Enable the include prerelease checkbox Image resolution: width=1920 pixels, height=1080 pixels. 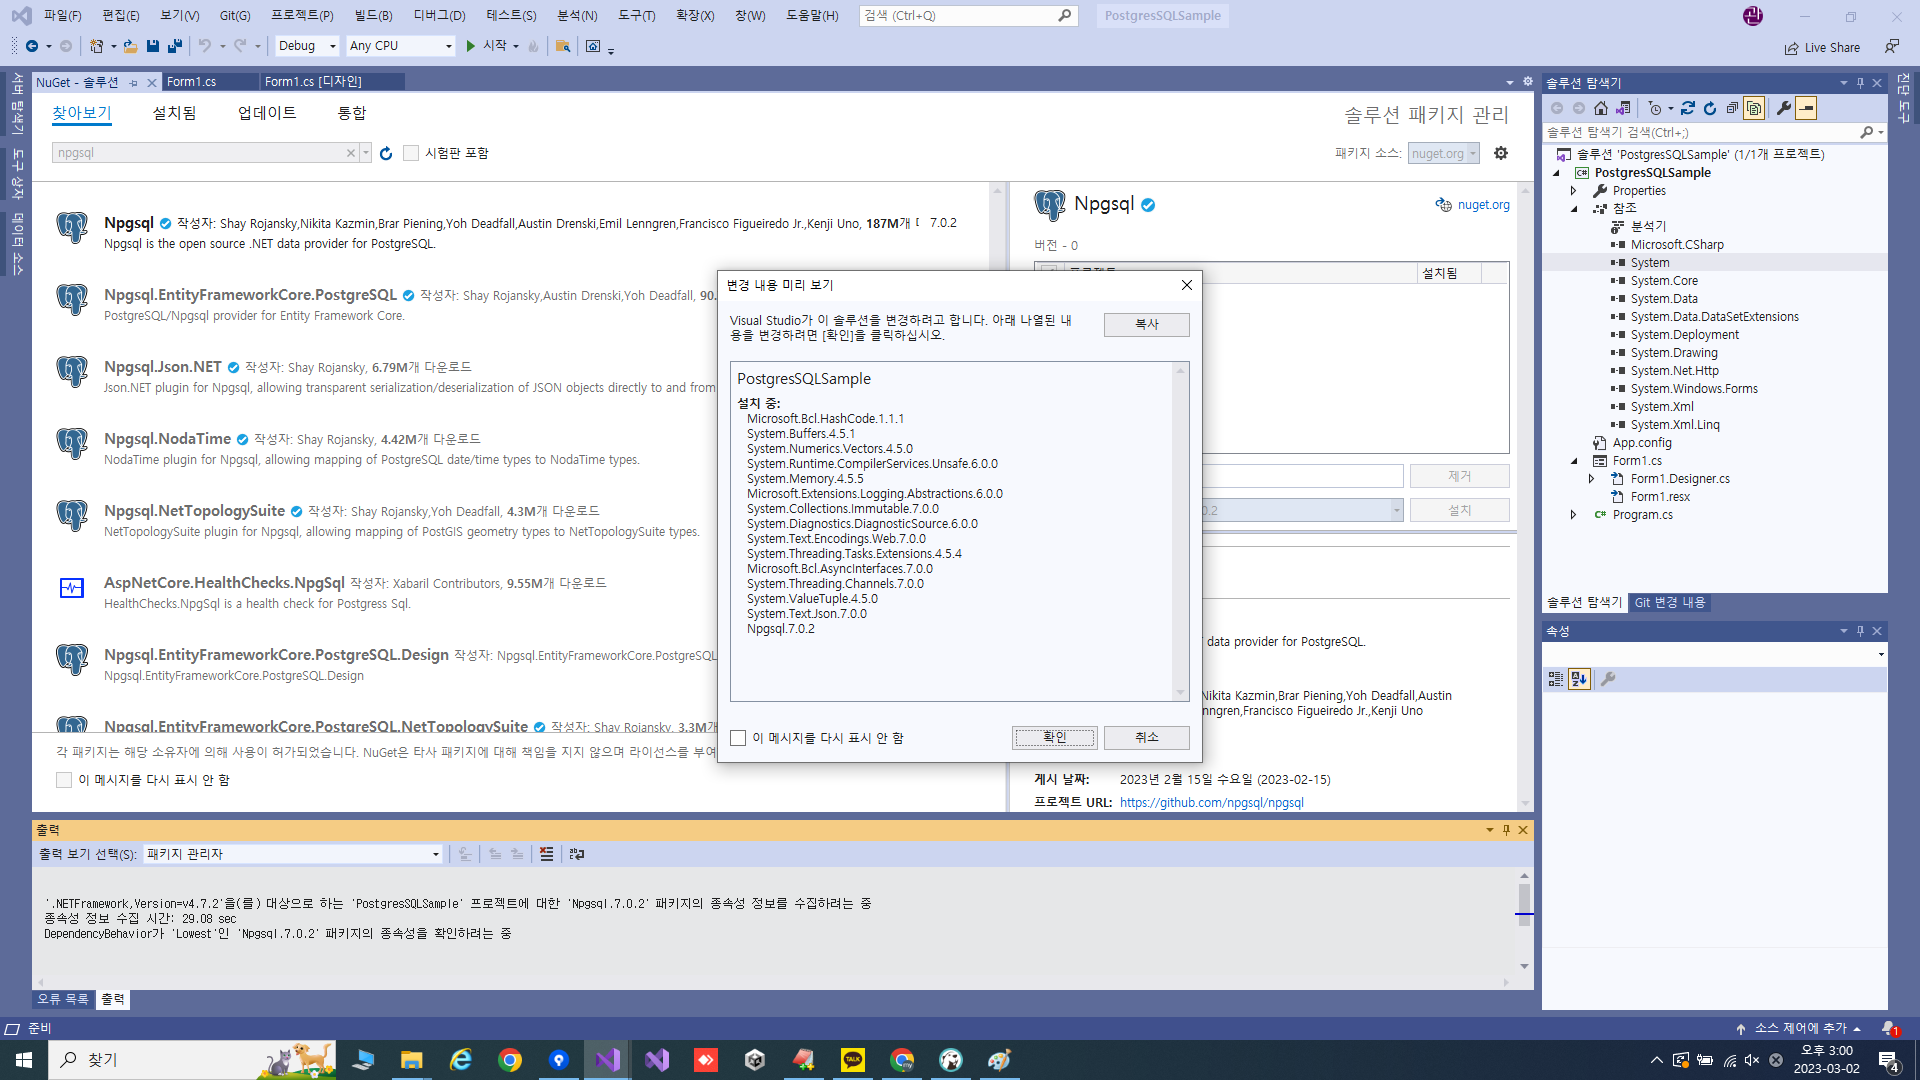pyautogui.click(x=411, y=153)
